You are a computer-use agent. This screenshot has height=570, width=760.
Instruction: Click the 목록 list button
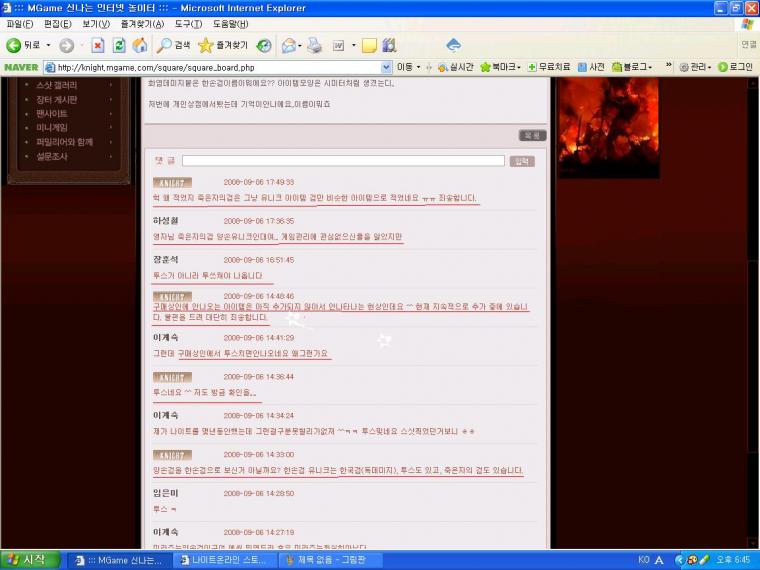point(532,136)
